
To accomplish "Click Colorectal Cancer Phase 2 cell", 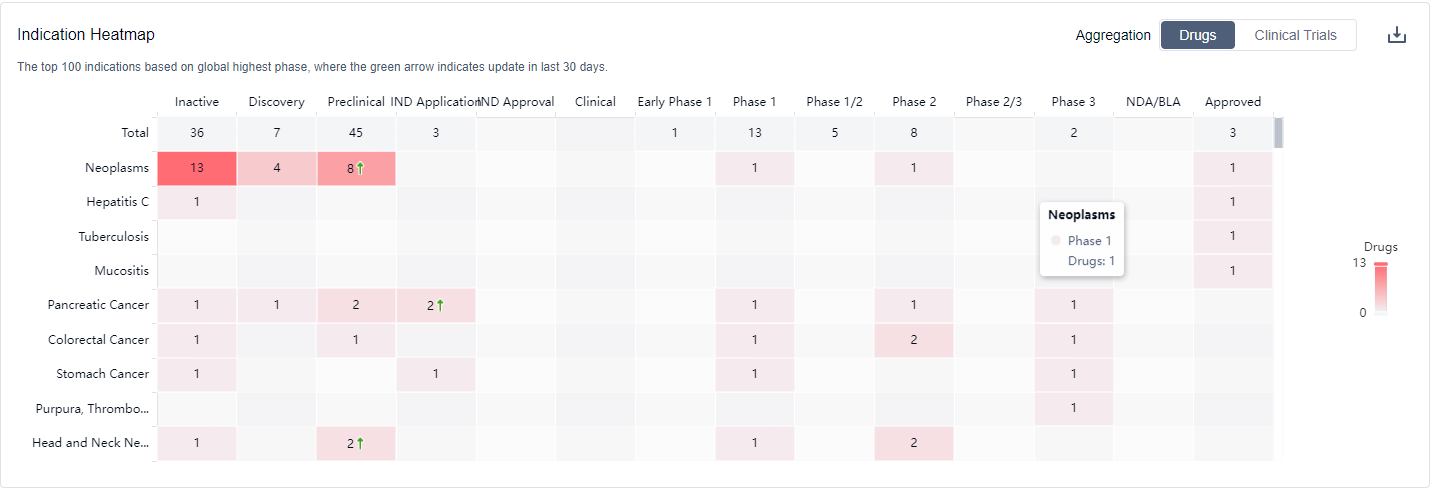I will (x=914, y=340).
